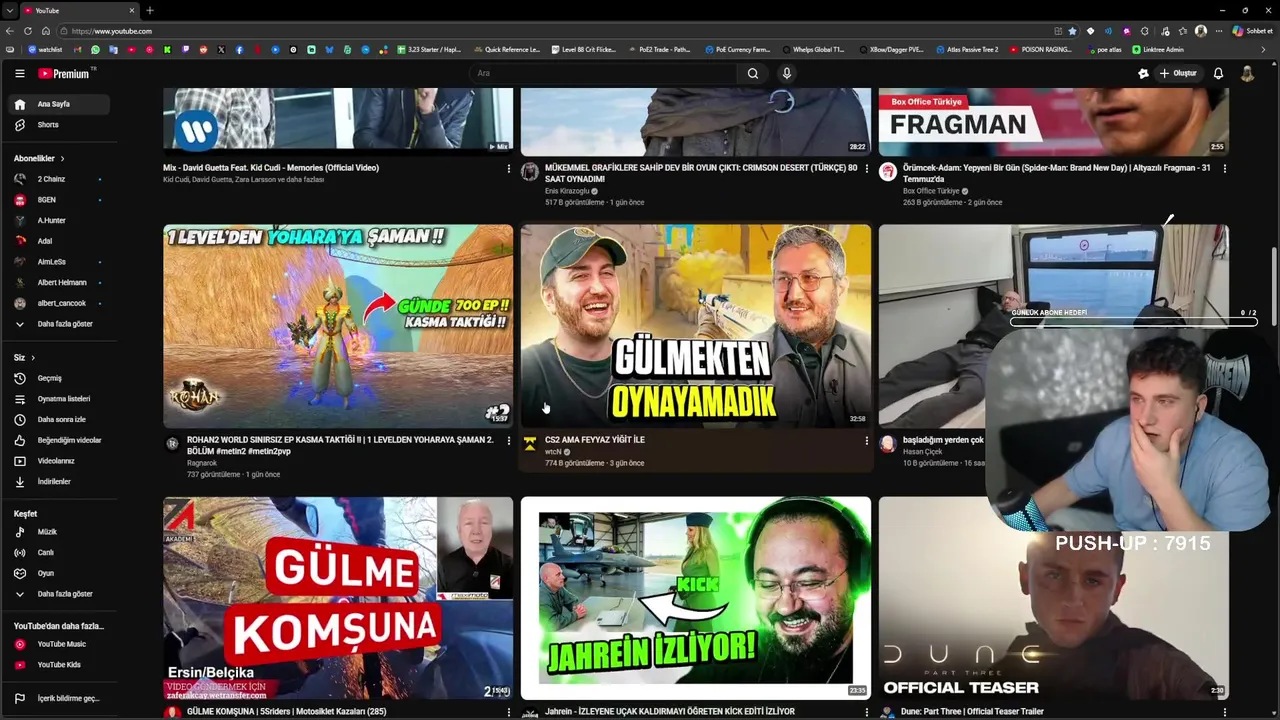Image resolution: width=1280 pixels, height=720 pixels.
Task: Open options for ROHAN2 WORLD video
Action: point(509,441)
